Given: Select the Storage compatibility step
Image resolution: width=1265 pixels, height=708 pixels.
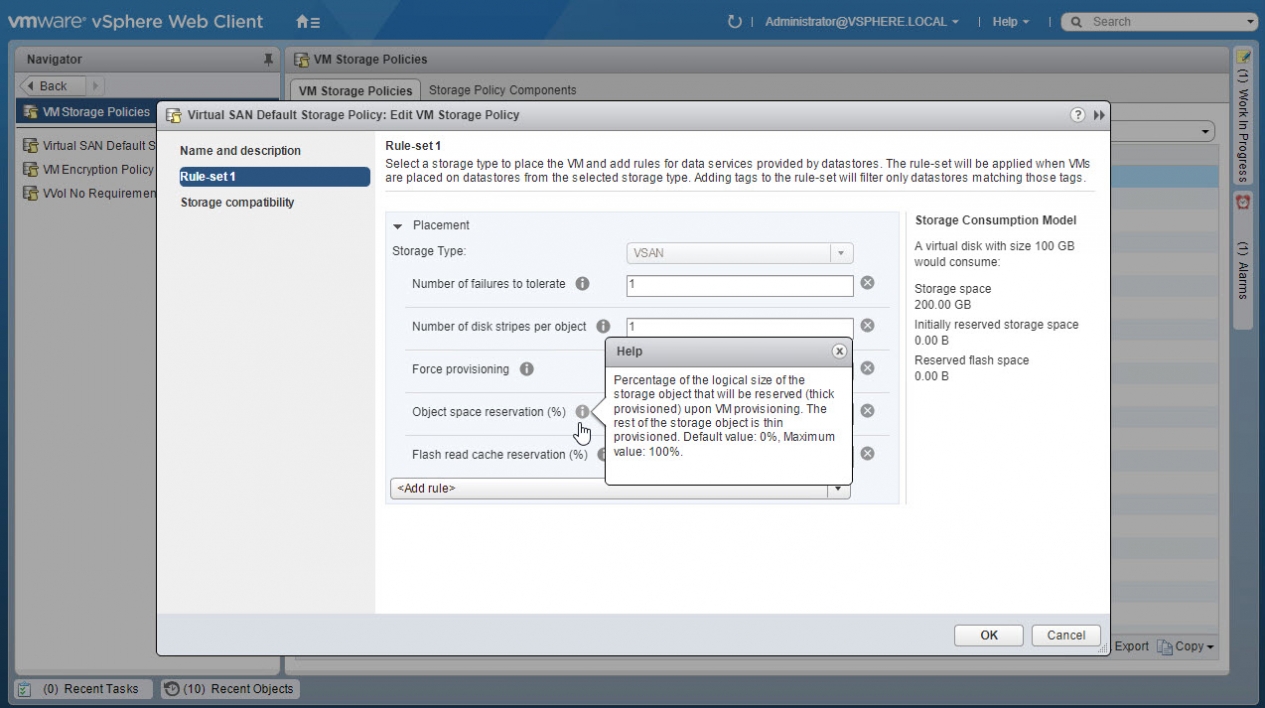Looking at the screenshot, I should pyautogui.click(x=237, y=202).
